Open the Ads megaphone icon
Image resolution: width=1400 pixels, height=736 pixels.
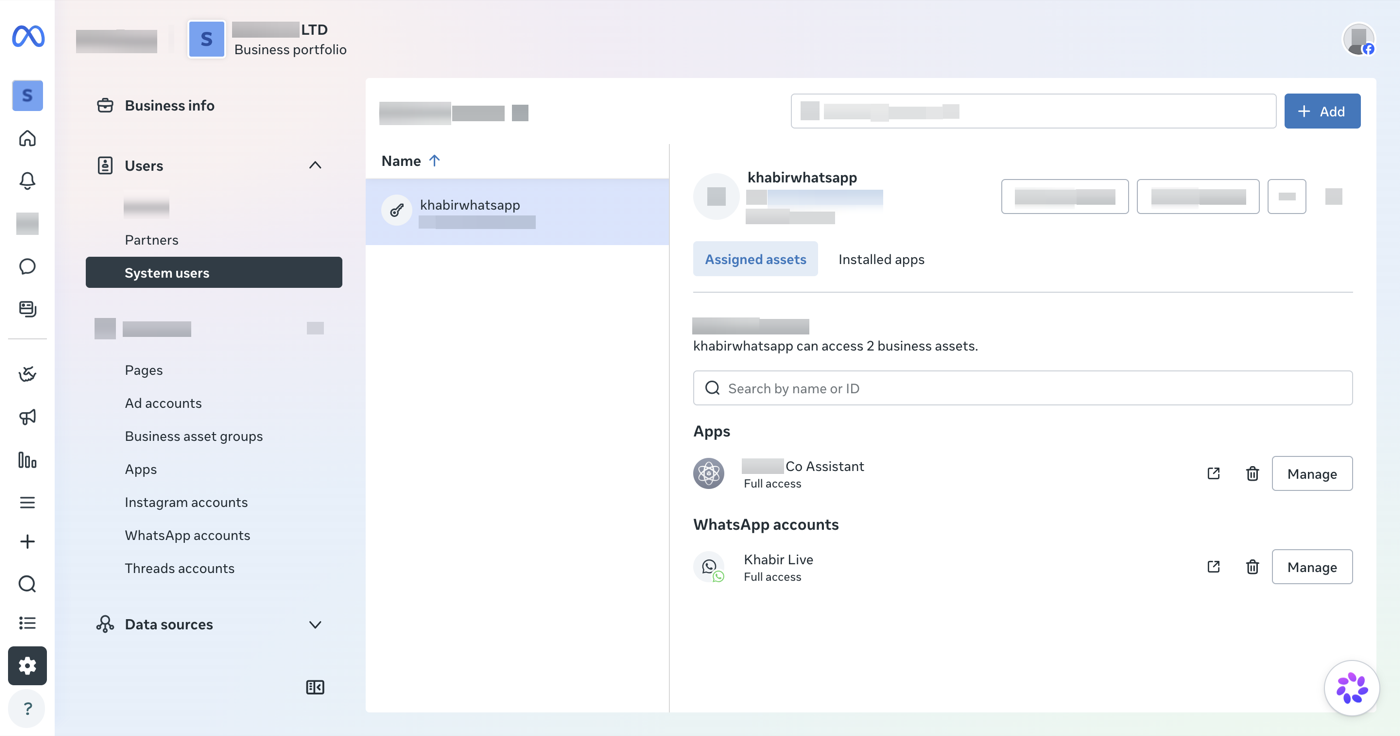(28, 417)
